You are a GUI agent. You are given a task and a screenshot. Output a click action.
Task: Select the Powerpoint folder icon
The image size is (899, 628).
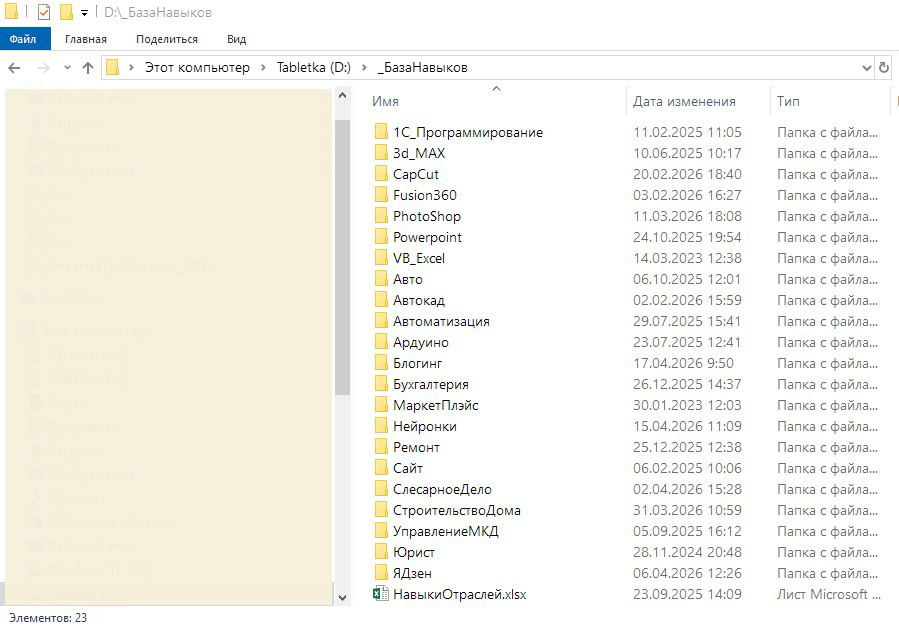[381, 237]
